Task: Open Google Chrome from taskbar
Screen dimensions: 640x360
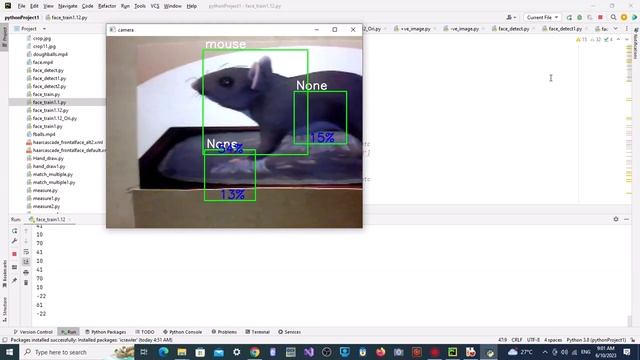Action: 255,352
